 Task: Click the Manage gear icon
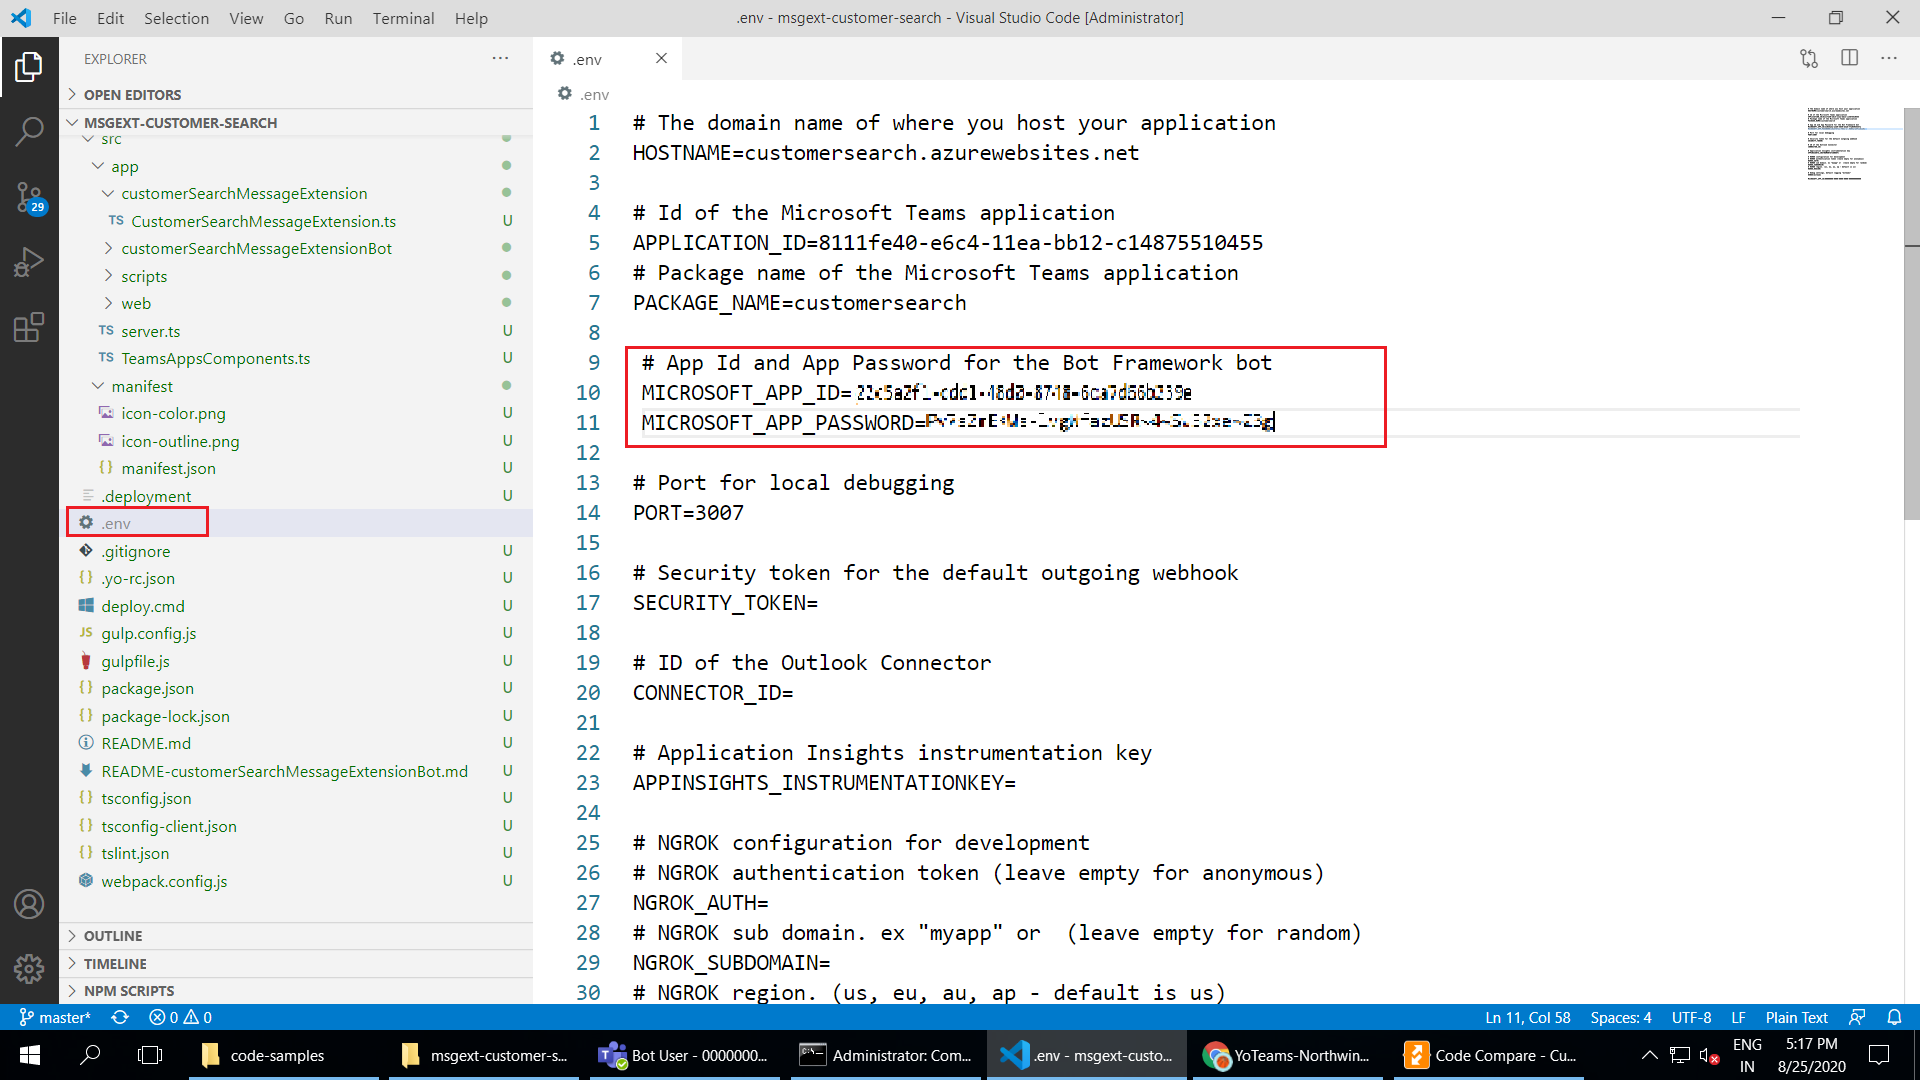(x=29, y=968)
